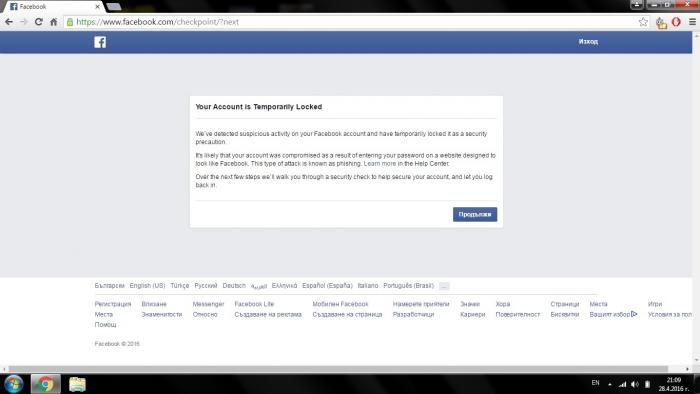This screenshot has width=700, height=394.
Task: Show hidden tray icons arrow
Action: tap(610, 384)
